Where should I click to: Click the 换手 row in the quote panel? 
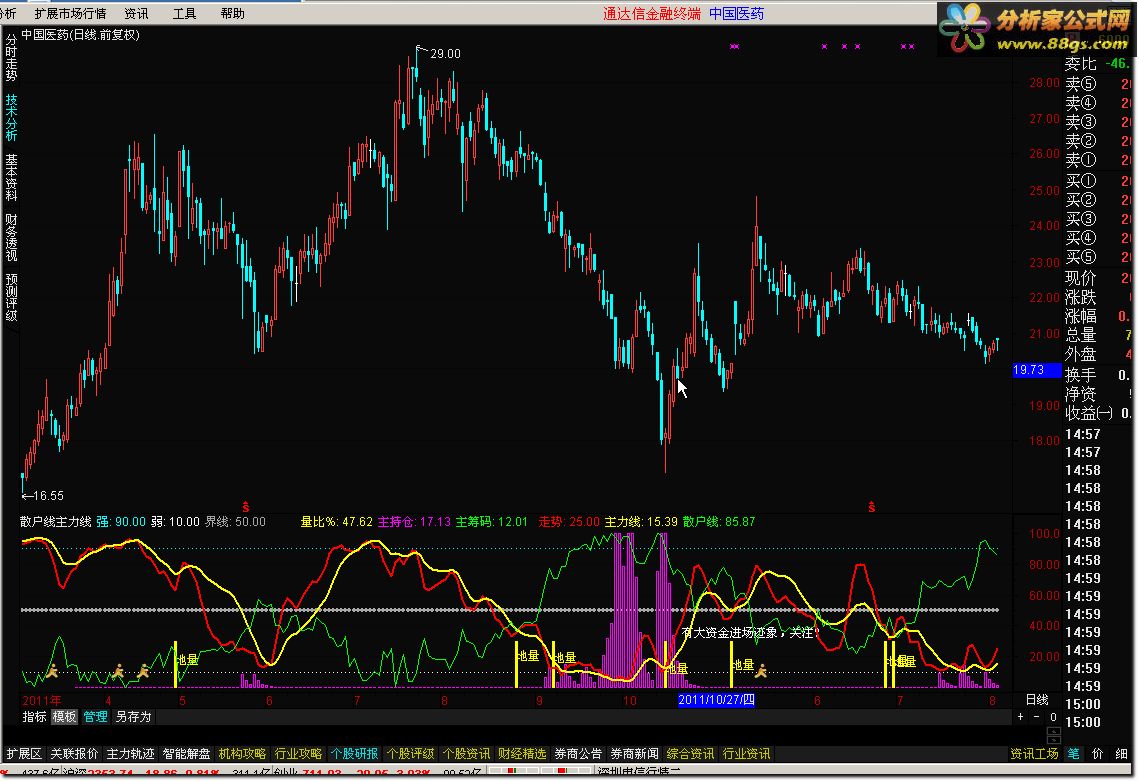(1099, 375)
